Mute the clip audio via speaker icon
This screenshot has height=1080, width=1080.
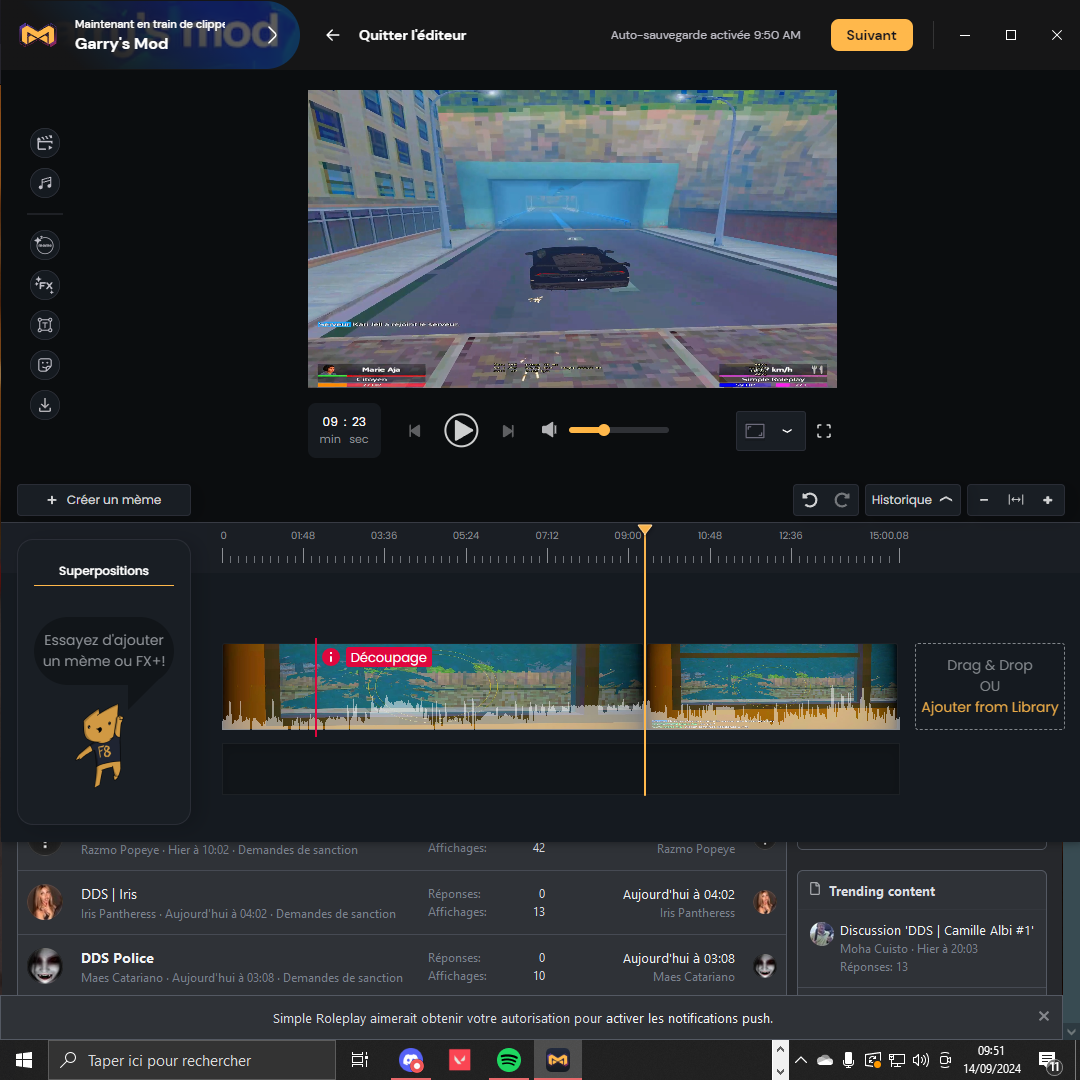click(x=549, y=430)
